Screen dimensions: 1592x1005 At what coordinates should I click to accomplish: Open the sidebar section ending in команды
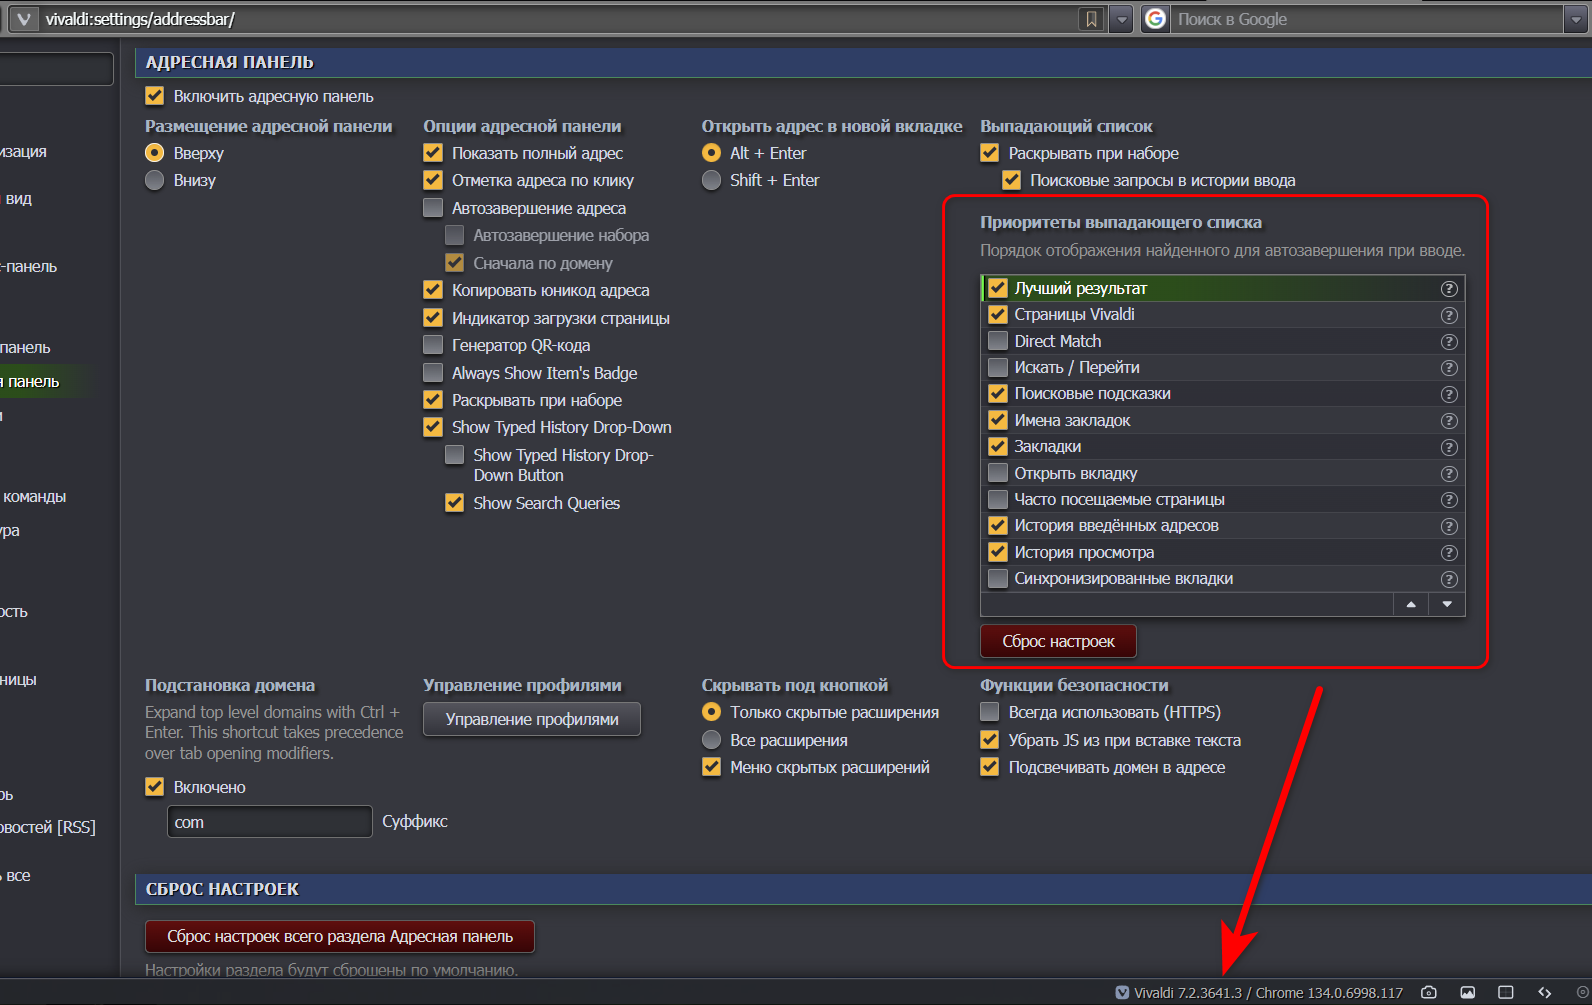[34, 496]
